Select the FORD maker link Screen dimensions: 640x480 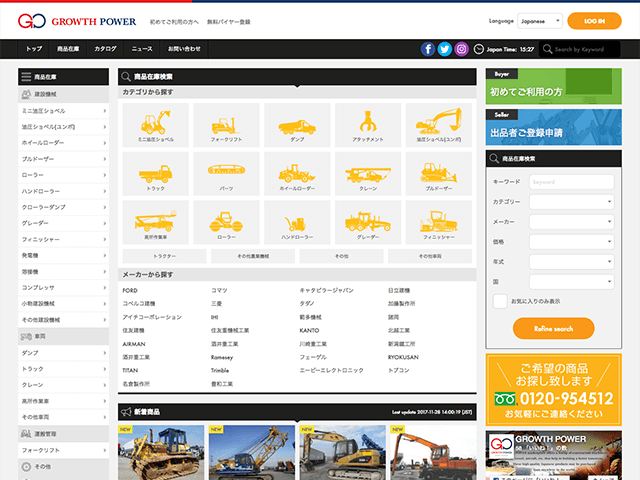point(130,290)
